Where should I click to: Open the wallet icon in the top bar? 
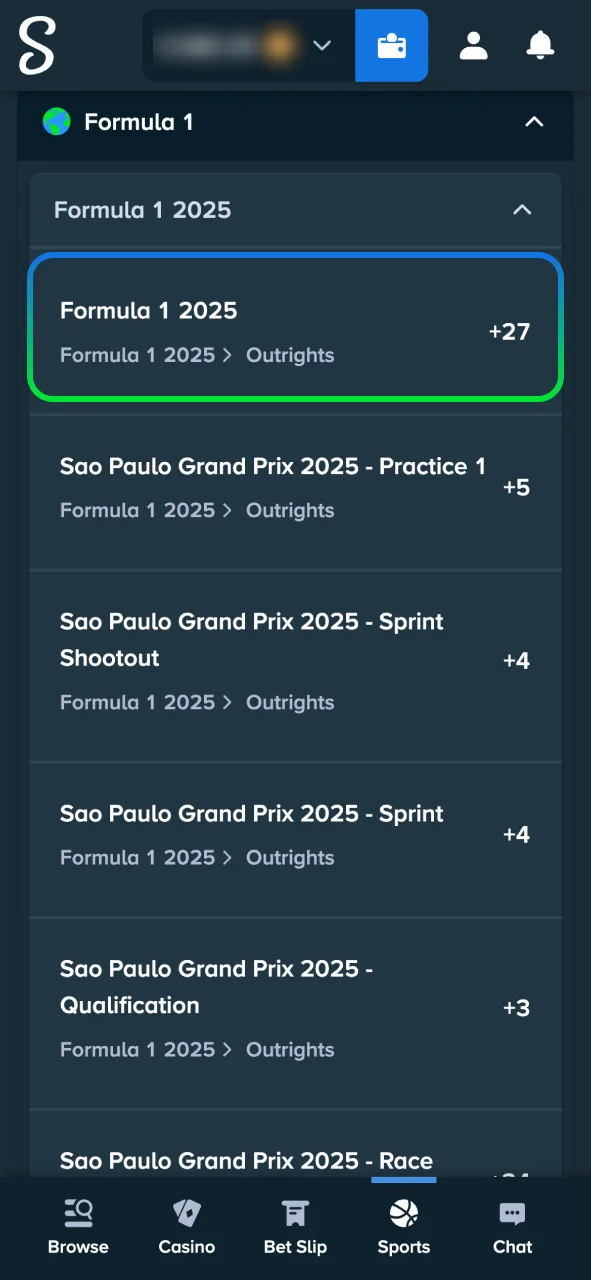[391, 45]
